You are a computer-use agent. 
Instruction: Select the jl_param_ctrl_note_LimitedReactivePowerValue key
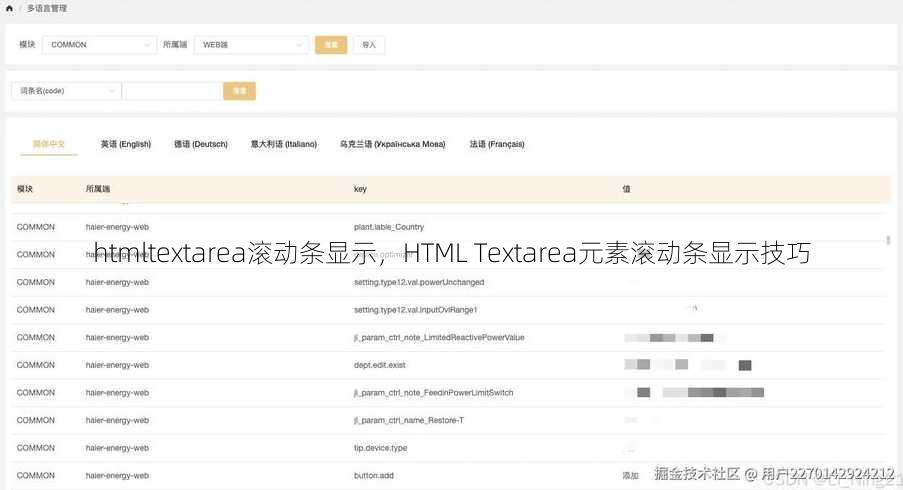point(439,337)
